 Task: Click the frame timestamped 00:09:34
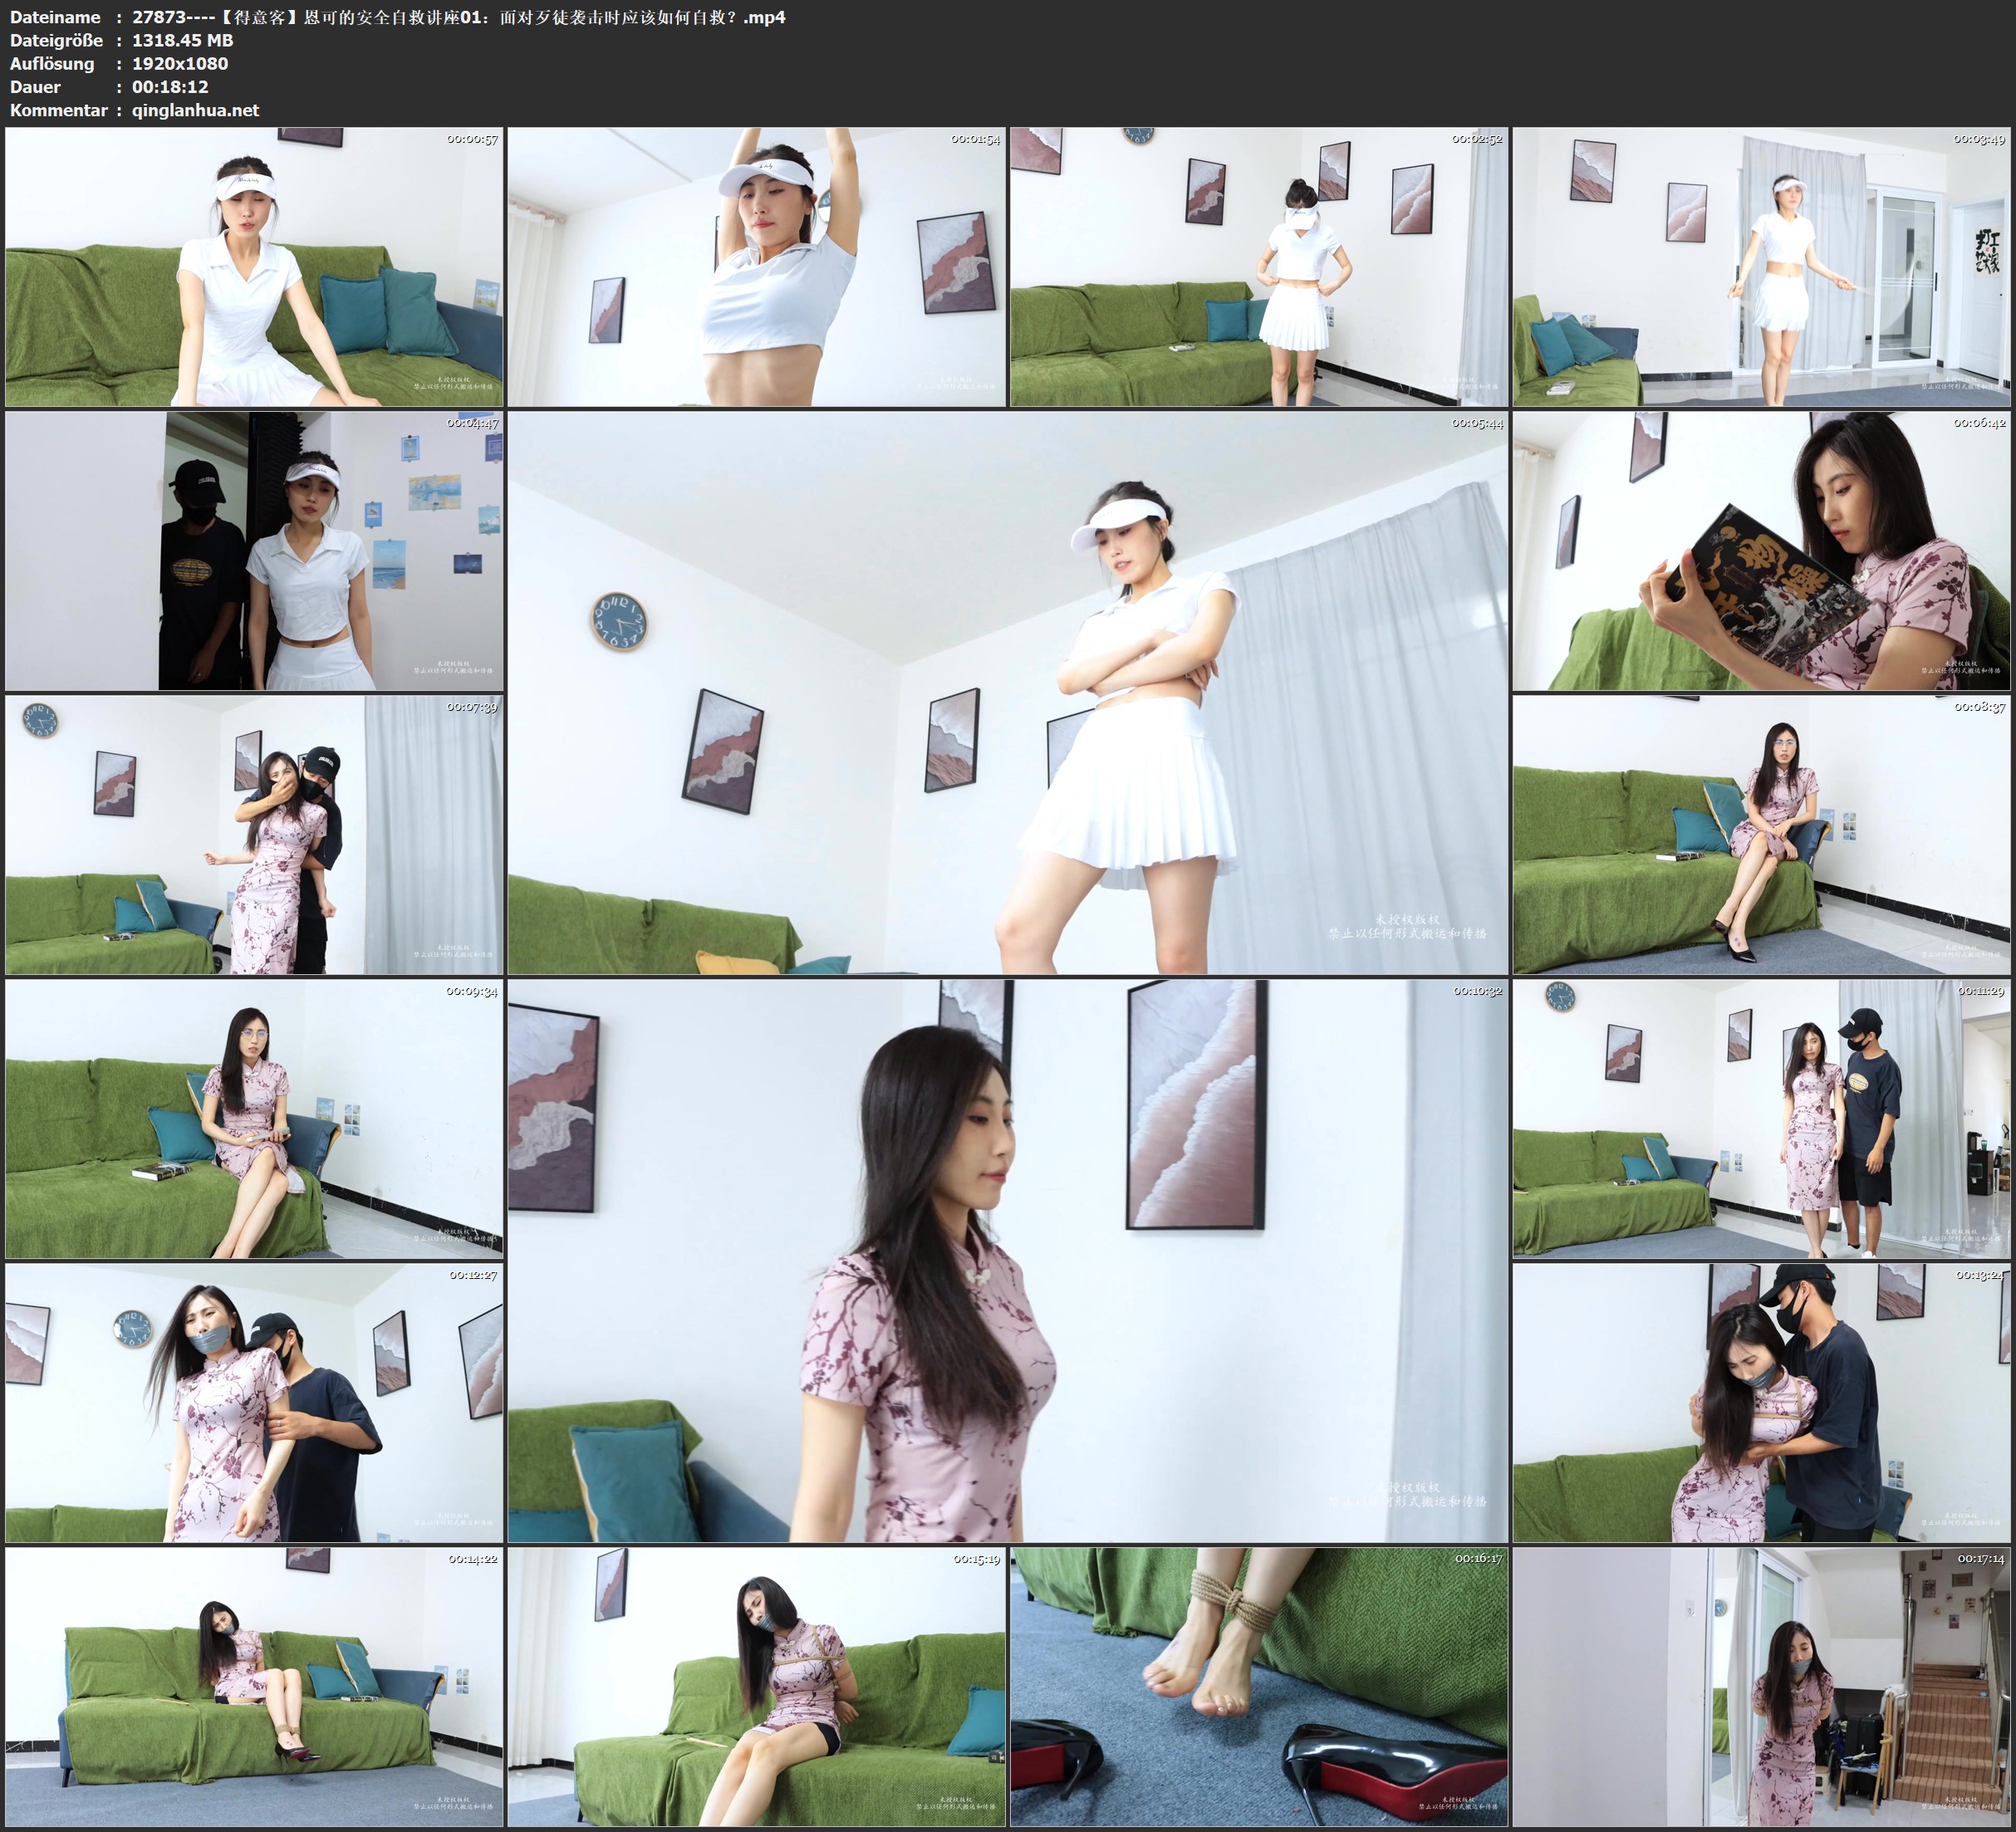254,1119
